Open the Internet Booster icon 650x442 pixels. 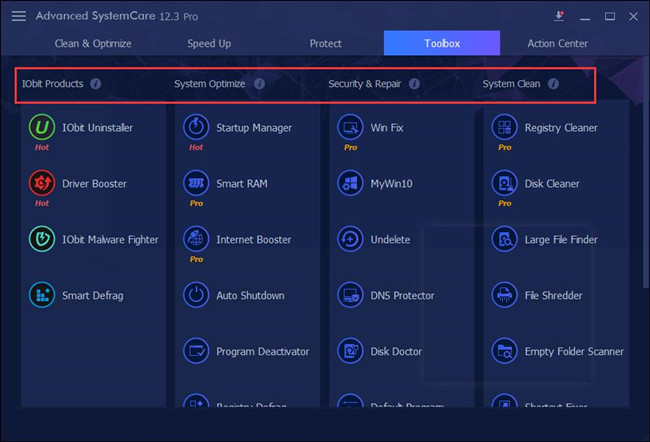pos(196,239)
